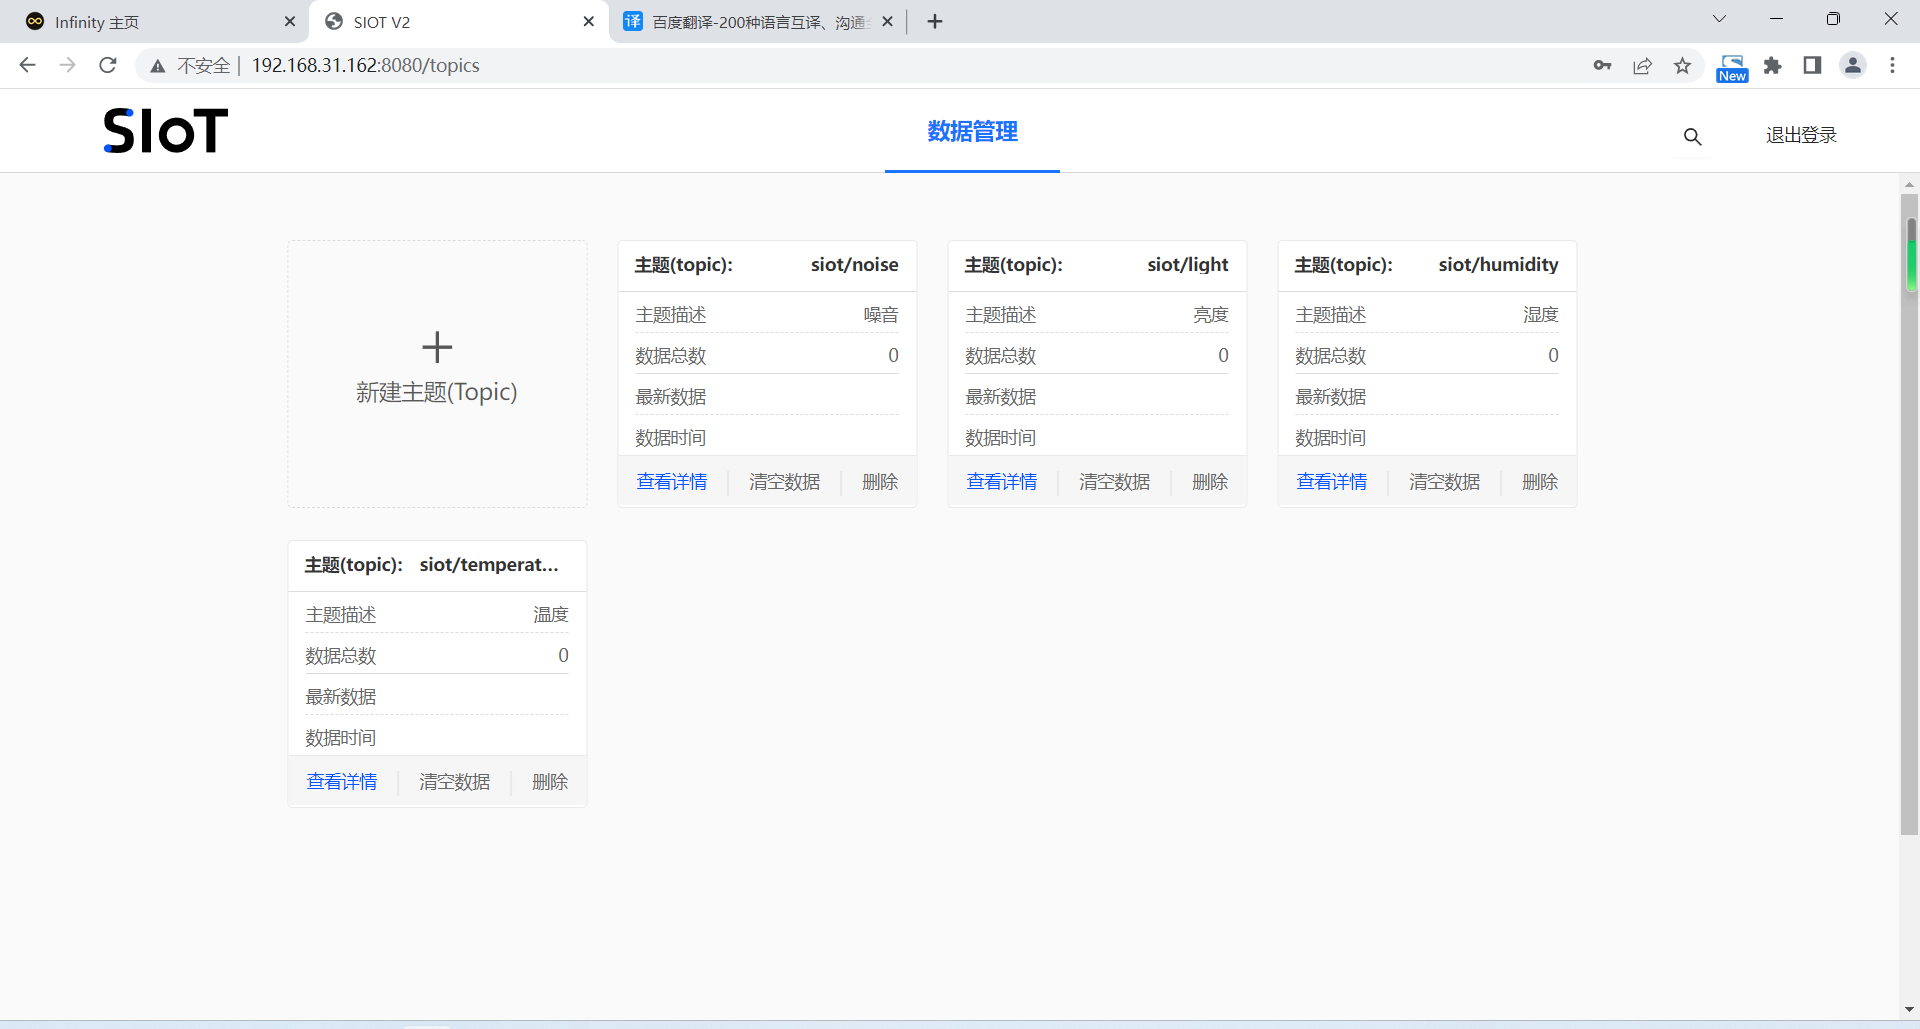1920x1029 pixels.
Task: Click the siot/humidity topic title
Action: tap(1498, 265)
